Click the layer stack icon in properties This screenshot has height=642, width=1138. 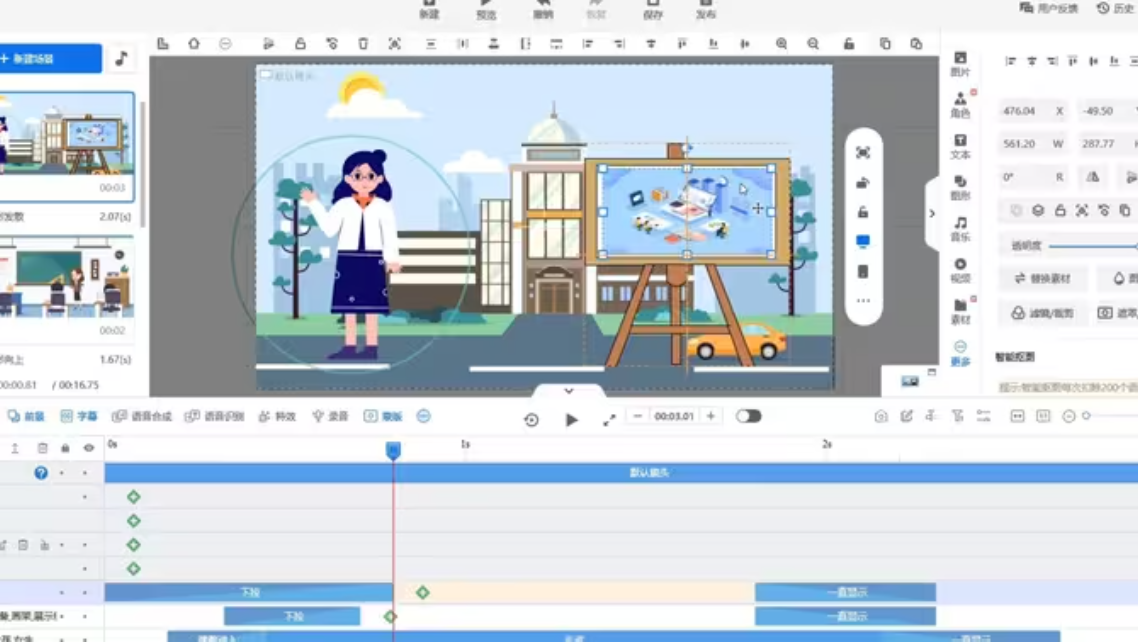tap(1038, 210)
